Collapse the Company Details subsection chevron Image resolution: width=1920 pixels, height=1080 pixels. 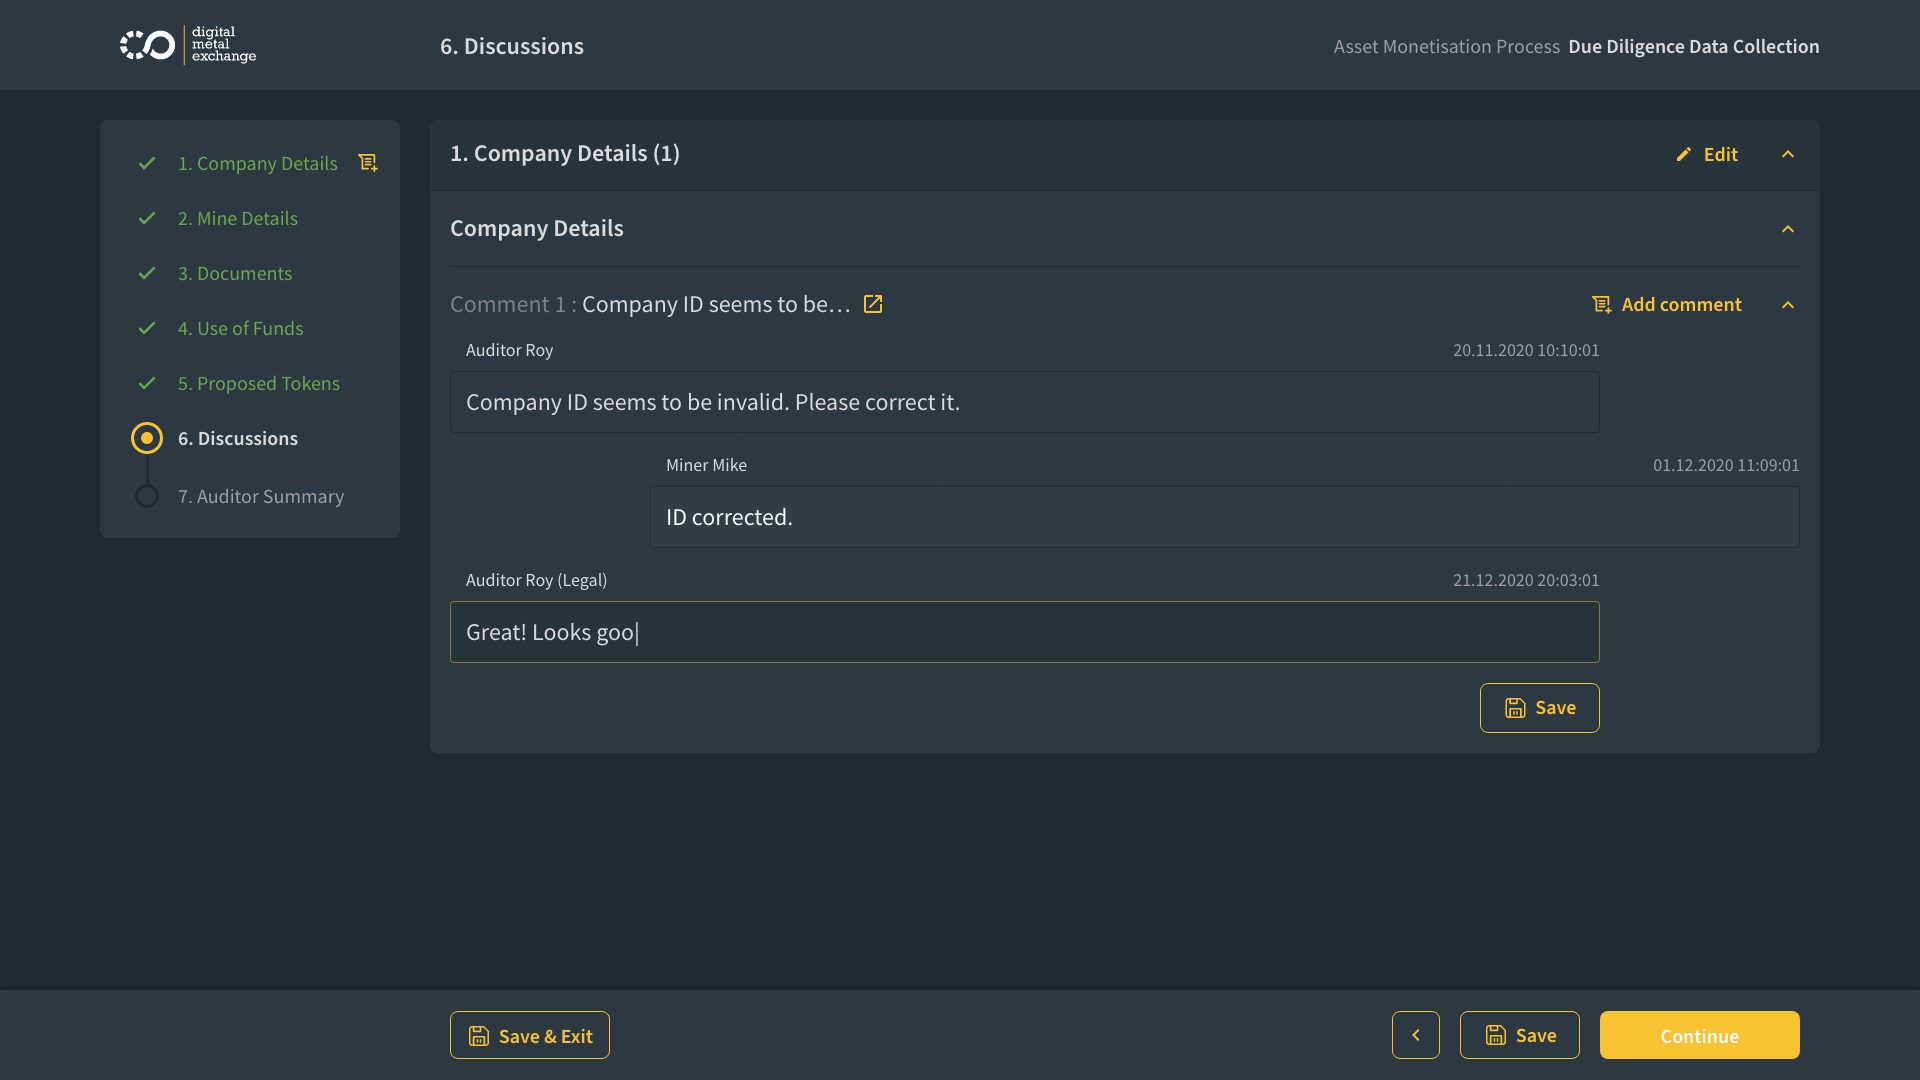[1788, 229]
